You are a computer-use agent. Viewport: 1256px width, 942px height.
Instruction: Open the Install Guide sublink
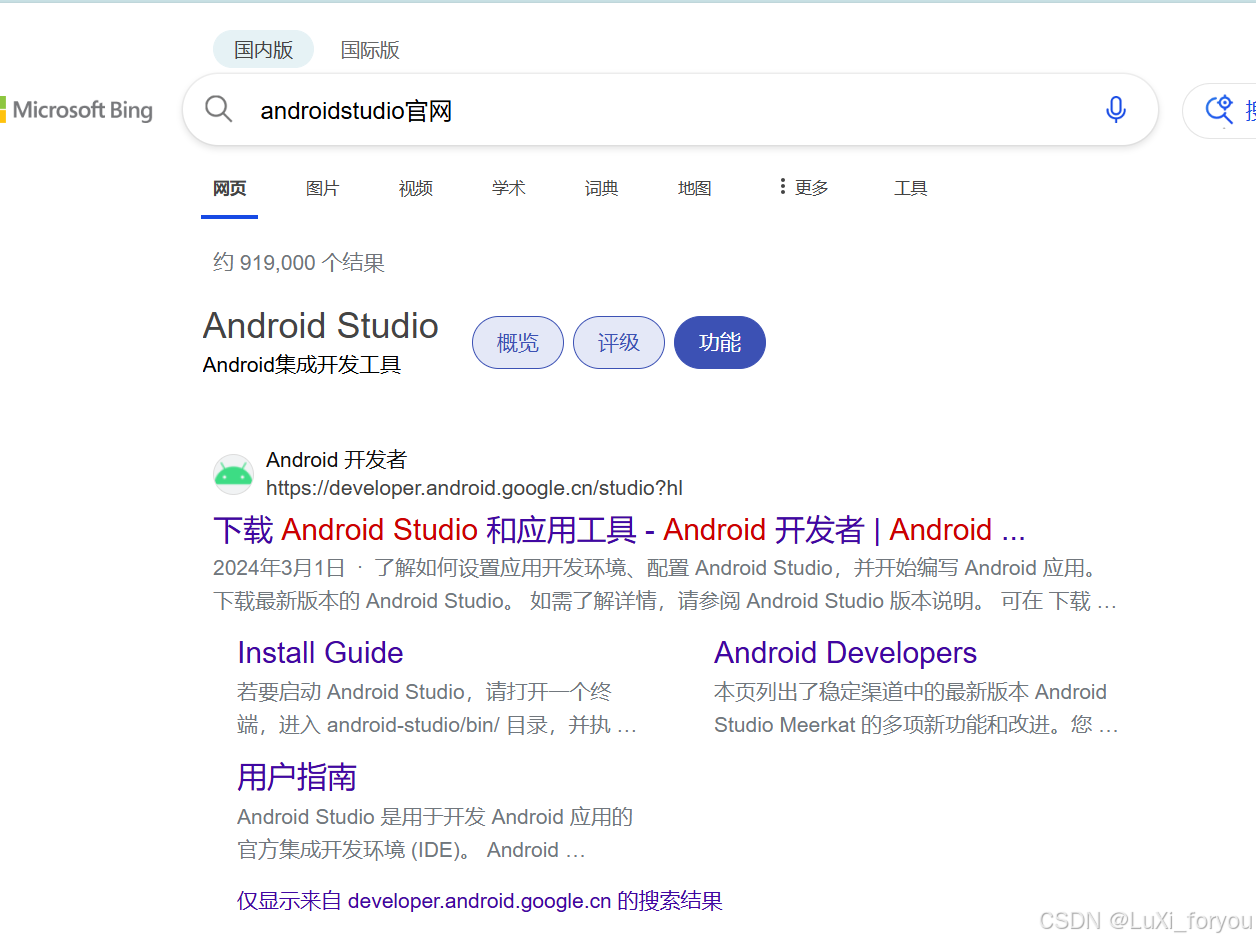point(320,653)
